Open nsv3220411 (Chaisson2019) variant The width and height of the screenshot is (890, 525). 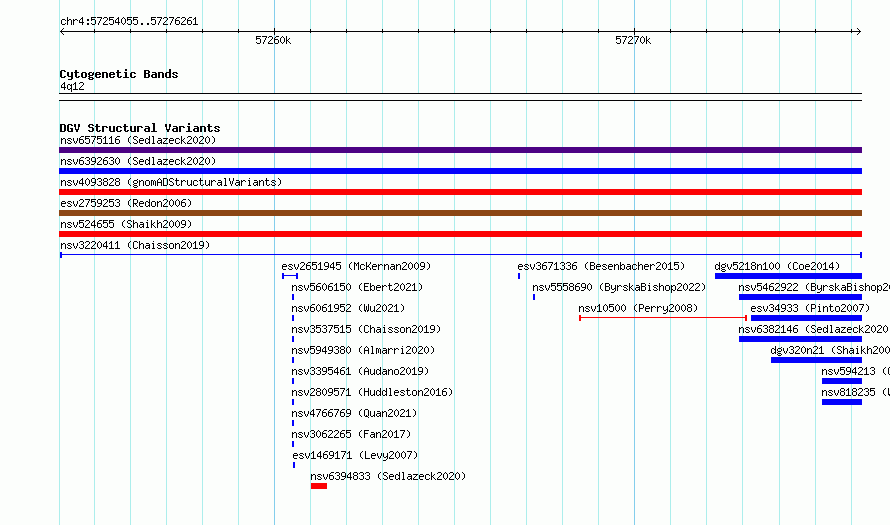135,245
